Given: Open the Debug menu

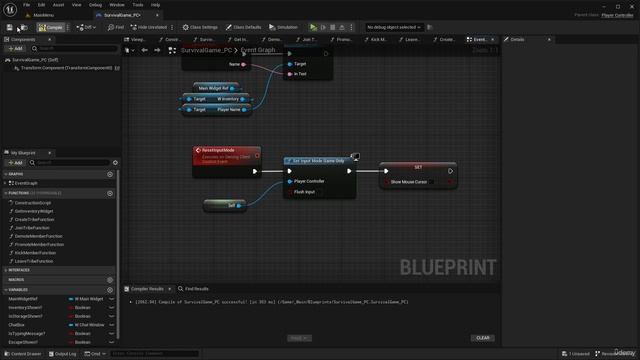Looking at the screenshot, I should click(x=95, y=5).
